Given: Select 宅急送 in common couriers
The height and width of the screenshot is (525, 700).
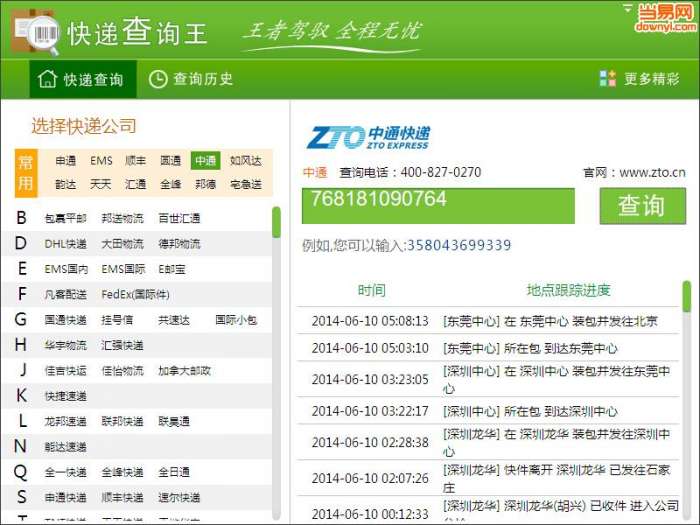Looking at the screenshot, I should tap(246, 184).
